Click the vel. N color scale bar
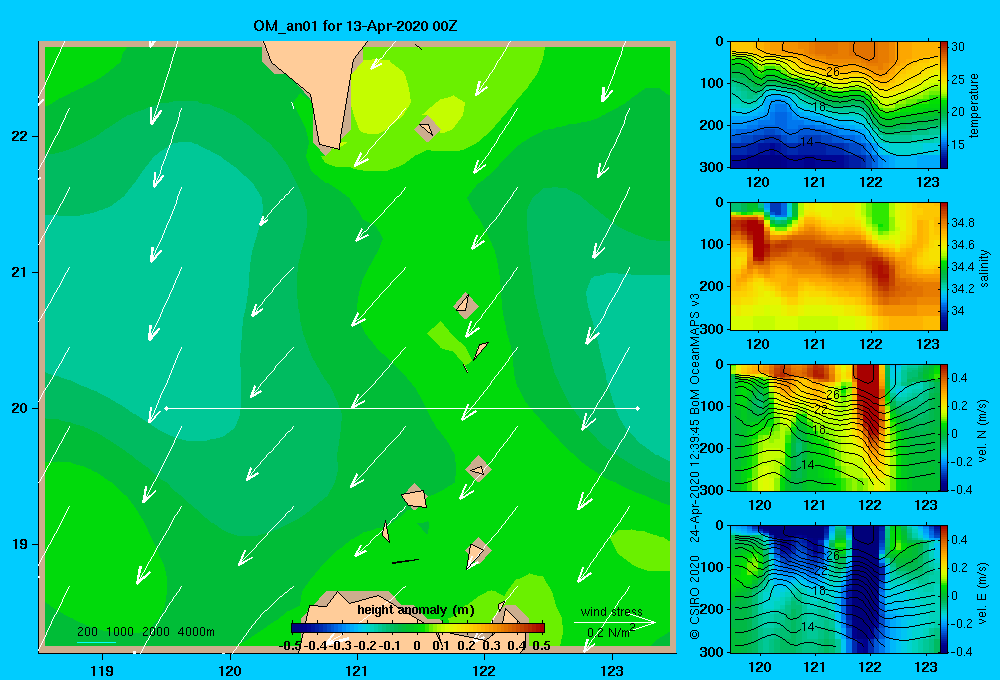The width and height of the screenshot is (1000, 680). [x=944, y=427]
